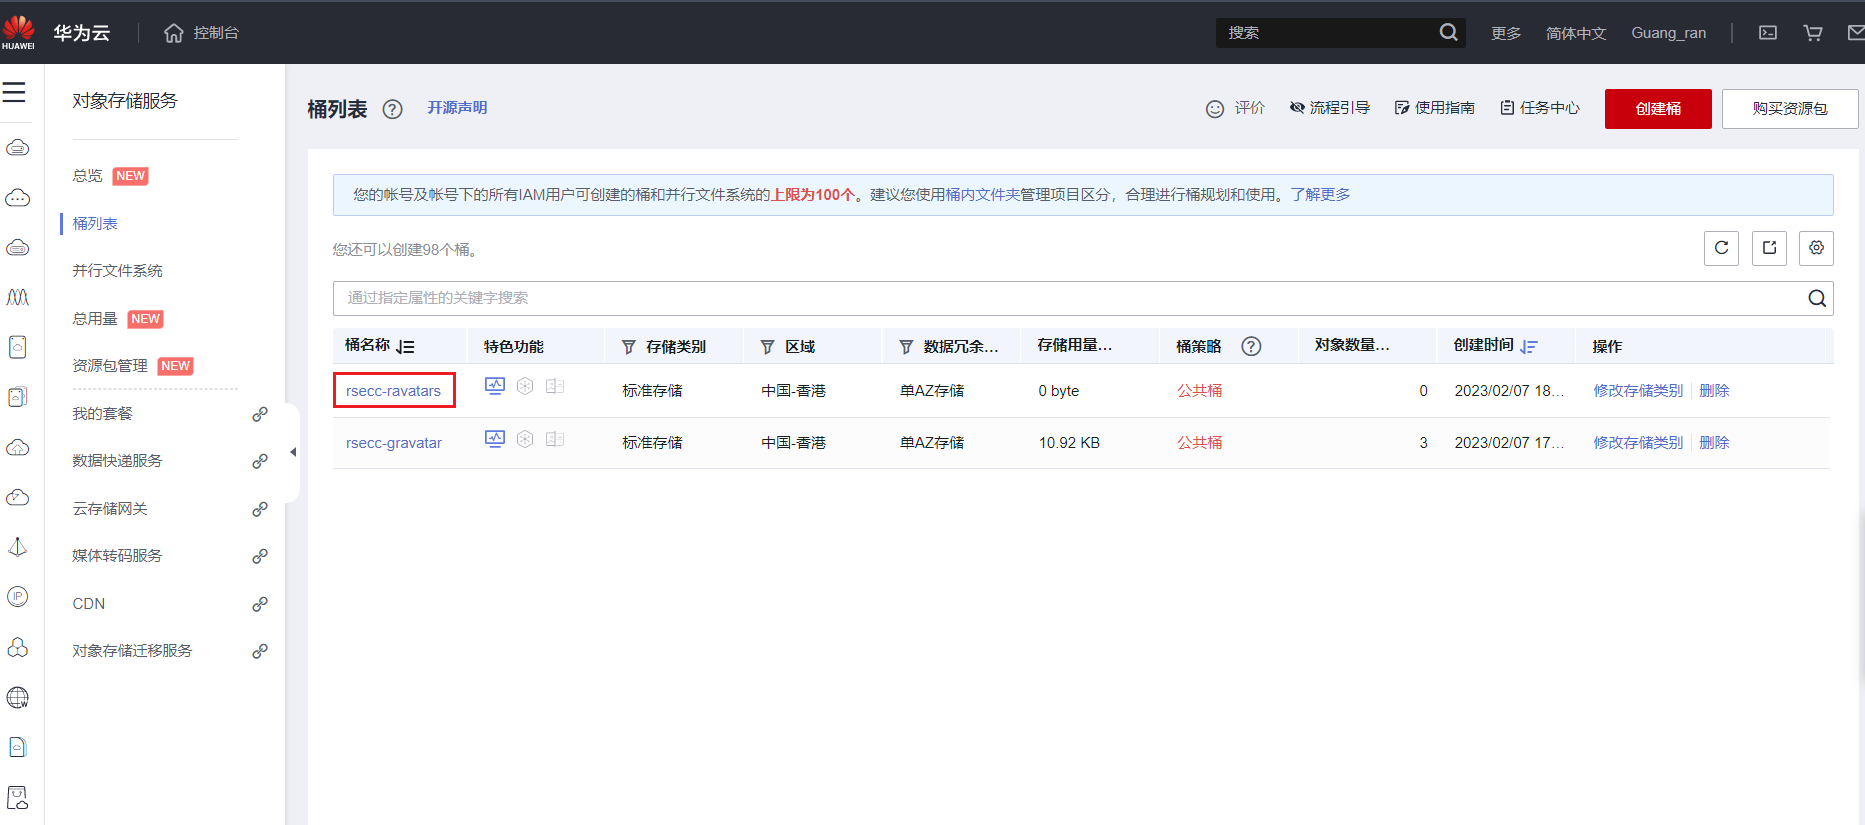Click 公共桶 policy for rsecc-ravatars
Viewport: 1865px width, 825px height.
coord(1199,391)
